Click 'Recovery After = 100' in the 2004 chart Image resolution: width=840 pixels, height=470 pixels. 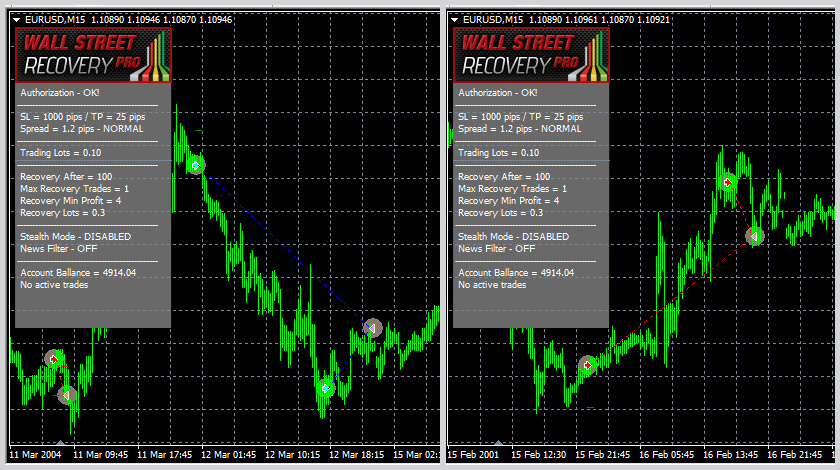[x=66, y=177]
